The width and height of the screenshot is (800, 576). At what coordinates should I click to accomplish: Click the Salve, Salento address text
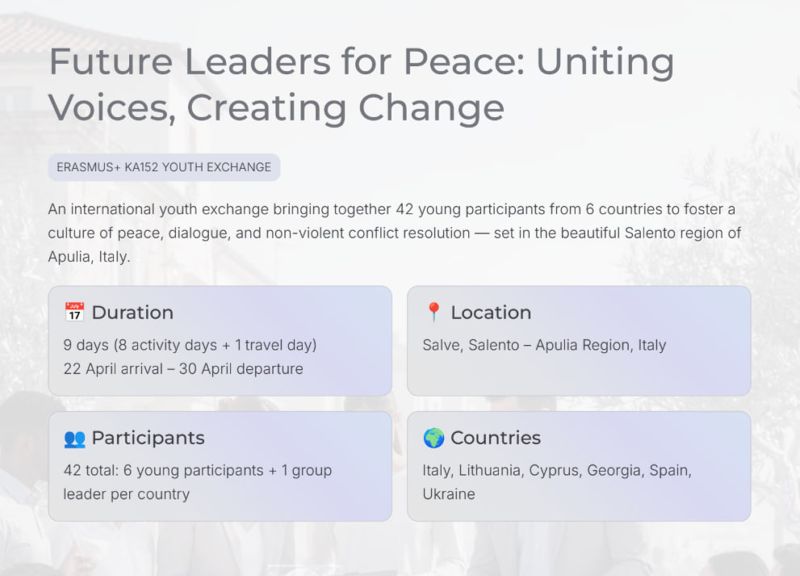click(x=544, y=345)
